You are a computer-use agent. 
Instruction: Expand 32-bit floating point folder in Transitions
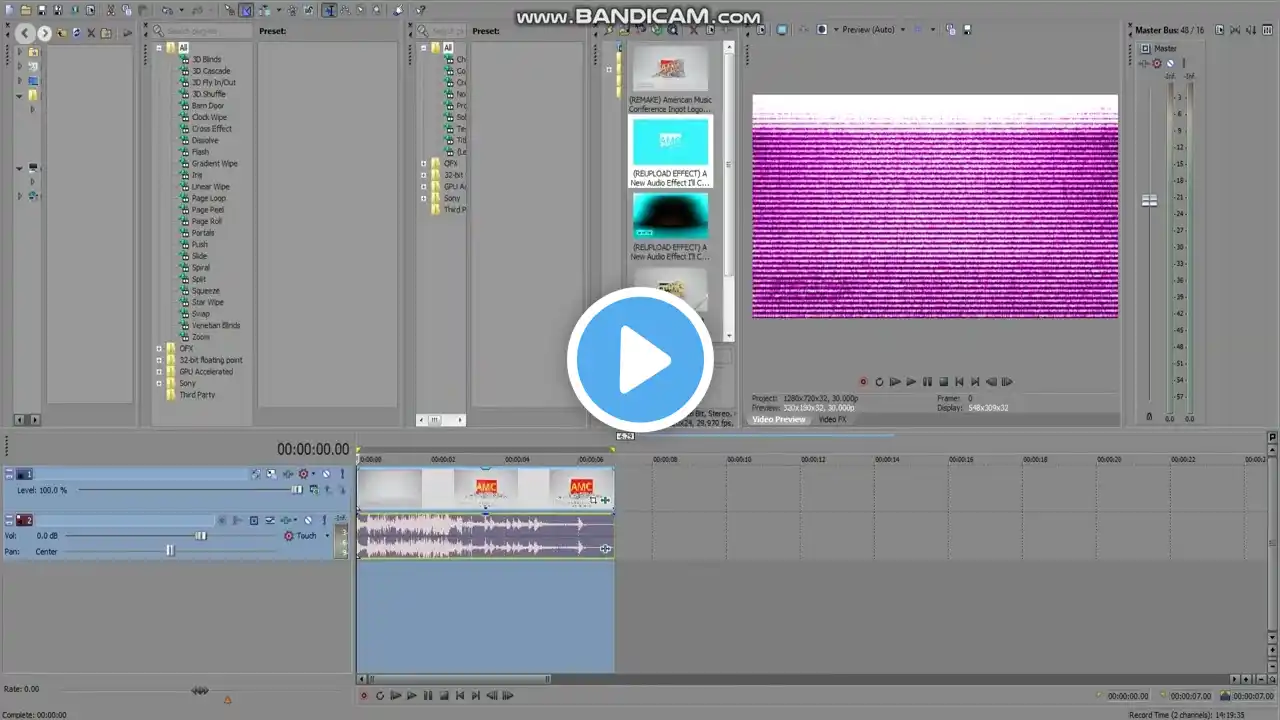[x=159, y=360]
